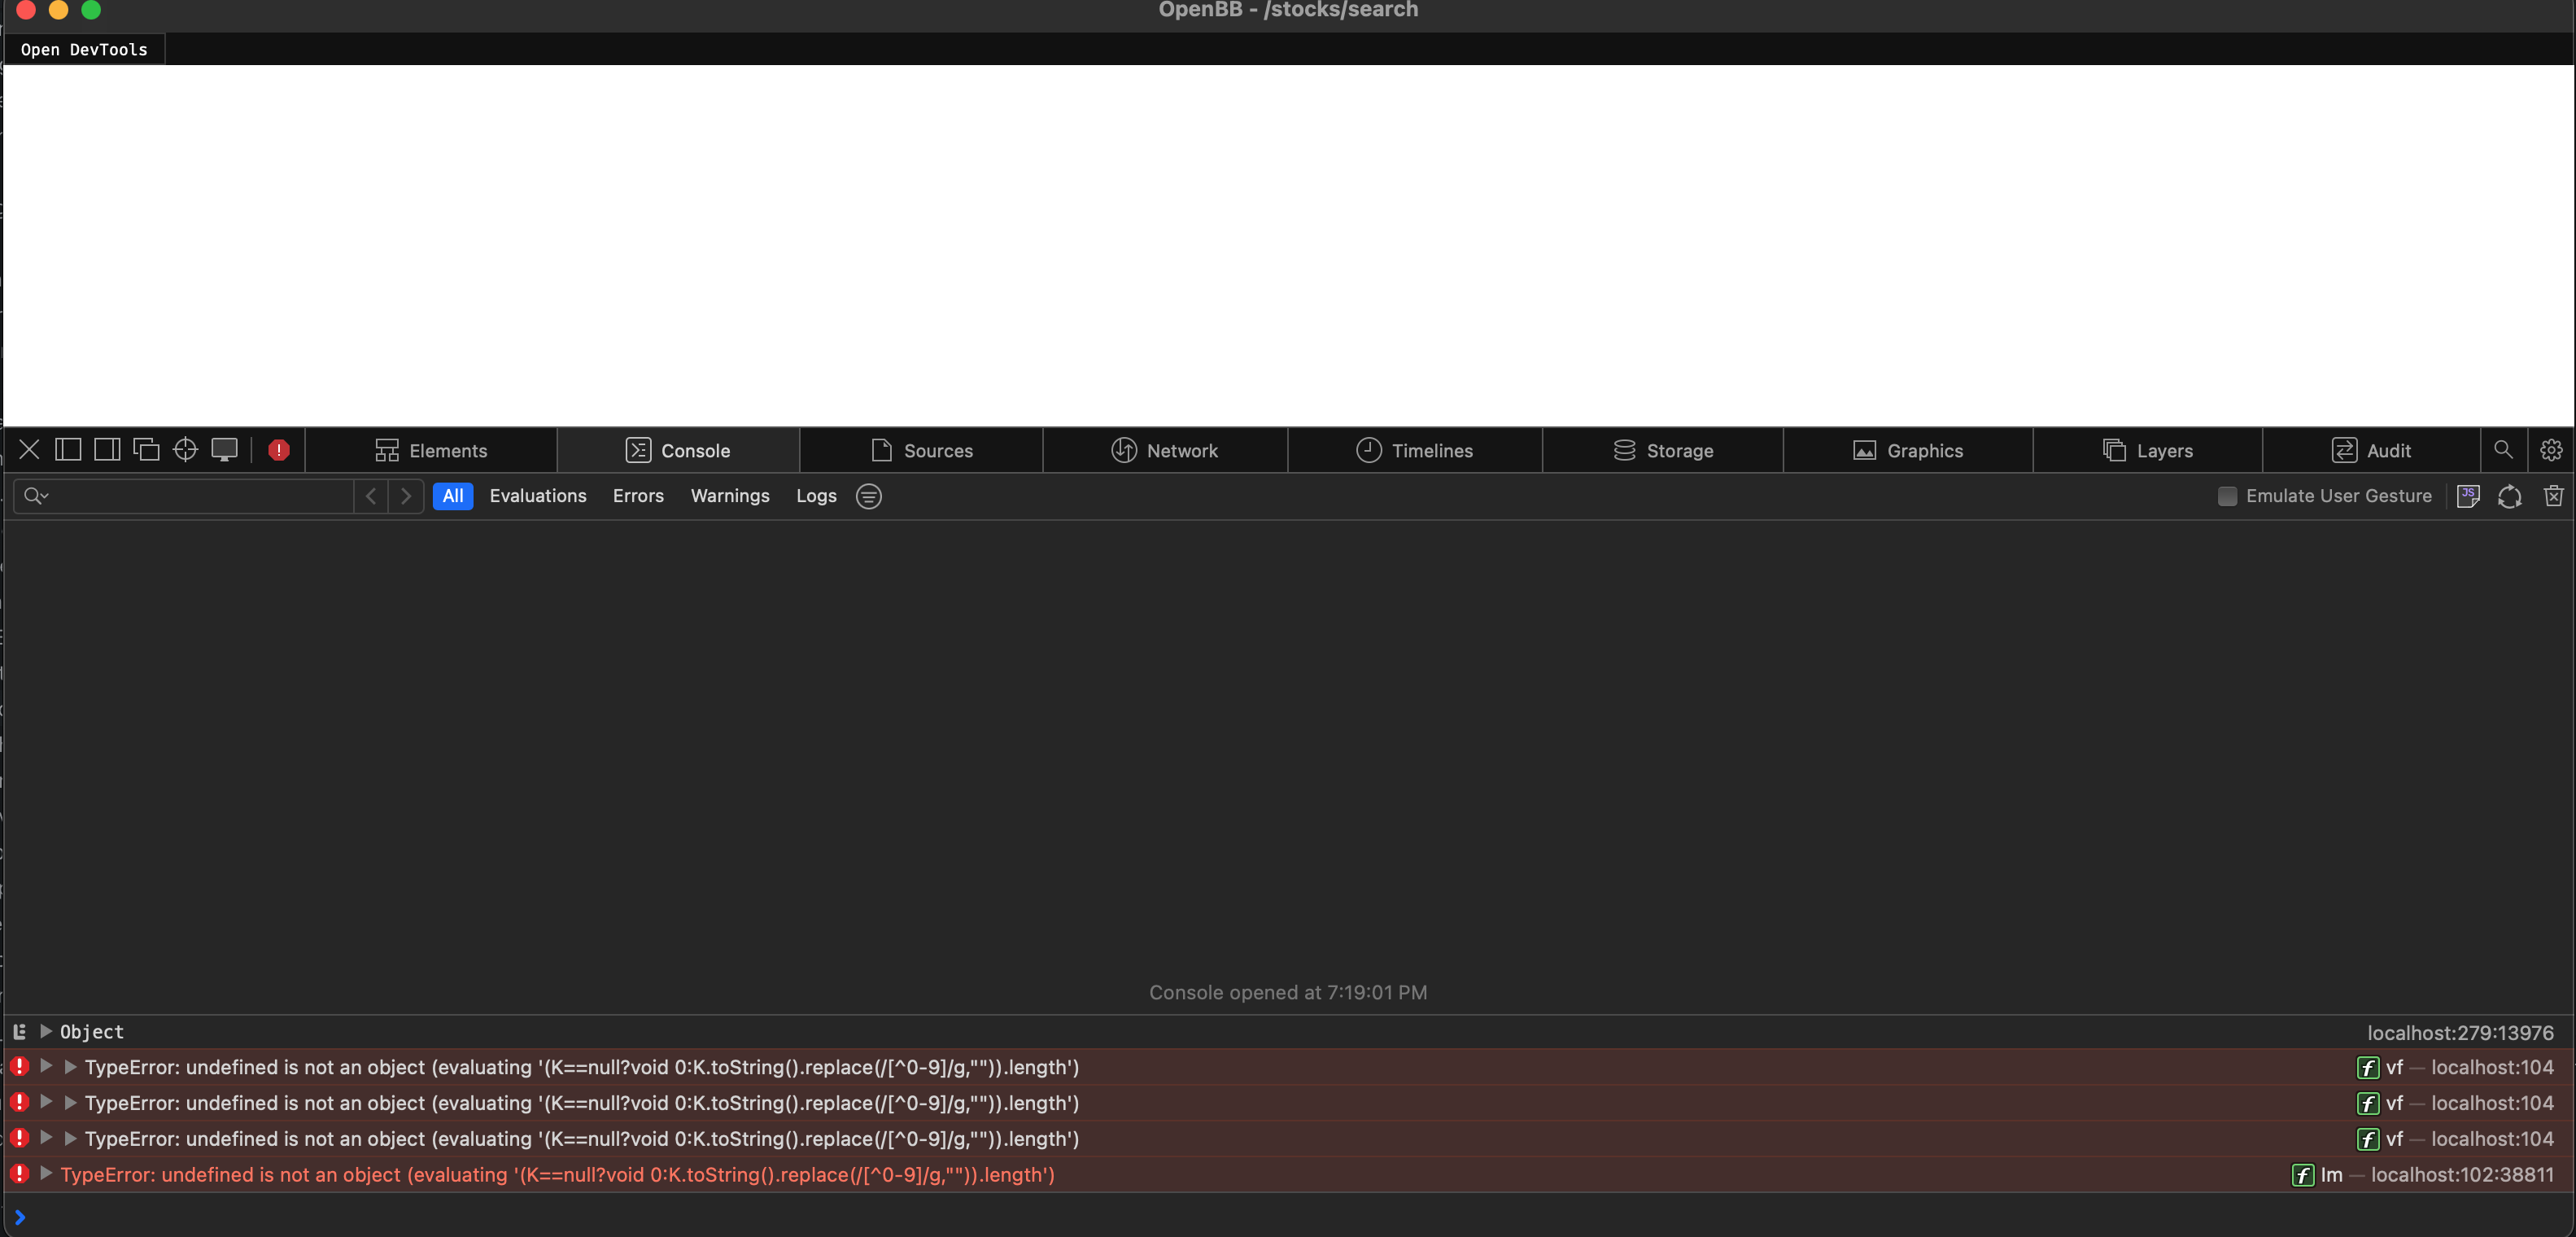Activate the element selection crosshair tool
This screenshot has height=1237, width=2576.
click(x=185, y=450)
